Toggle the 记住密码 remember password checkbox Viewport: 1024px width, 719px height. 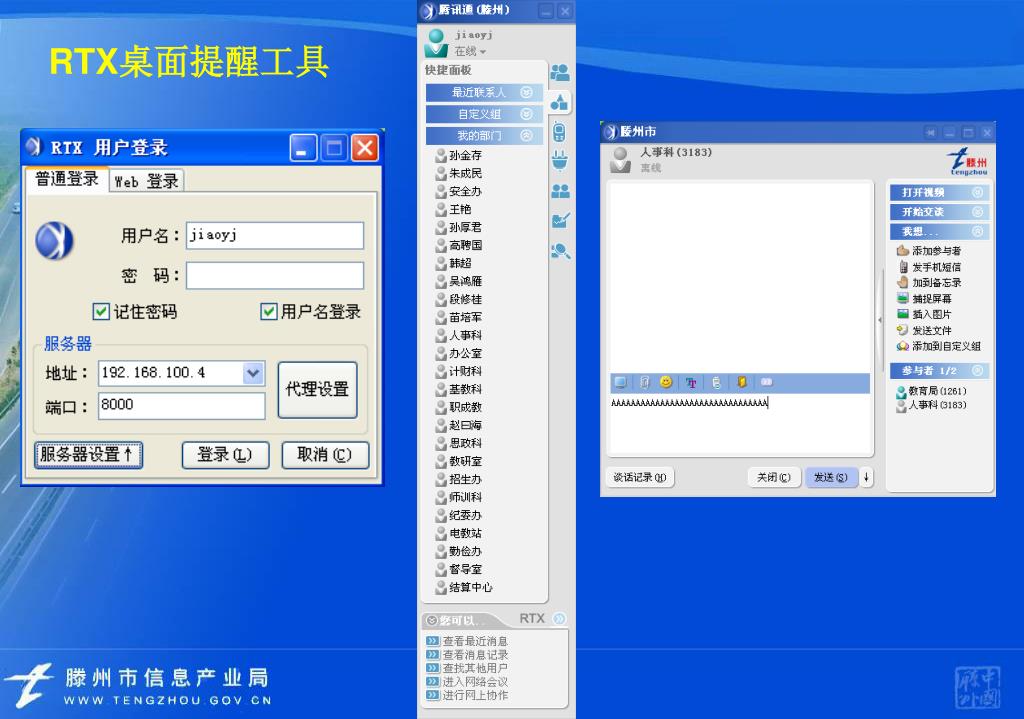pos(101,312)
